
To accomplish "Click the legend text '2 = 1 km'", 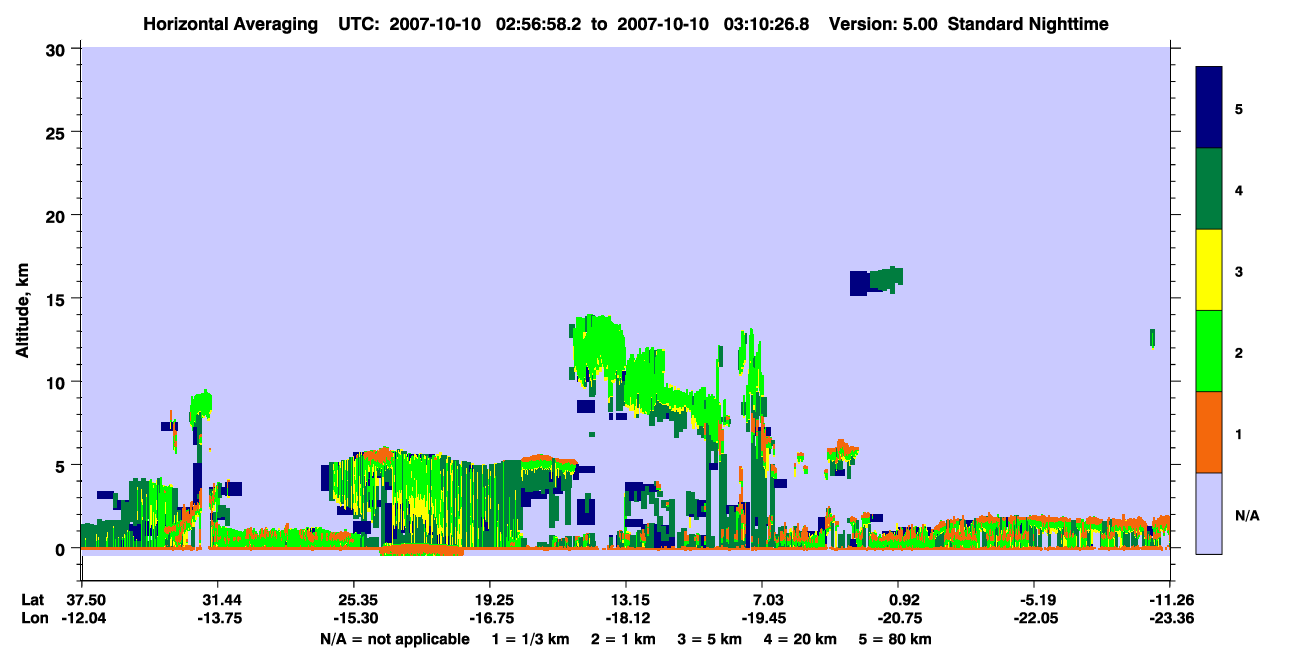I will click(x=624, y=639).
